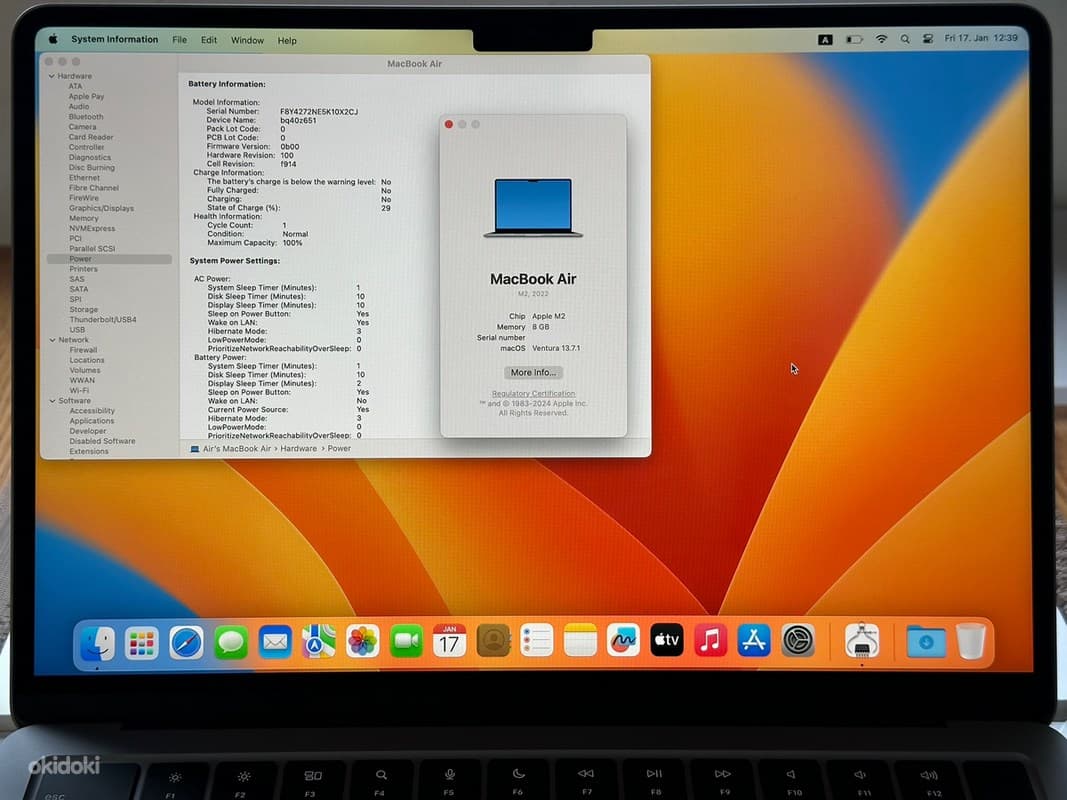
Task: Open Control Center from the menu bar
Action: pos(928,39)
